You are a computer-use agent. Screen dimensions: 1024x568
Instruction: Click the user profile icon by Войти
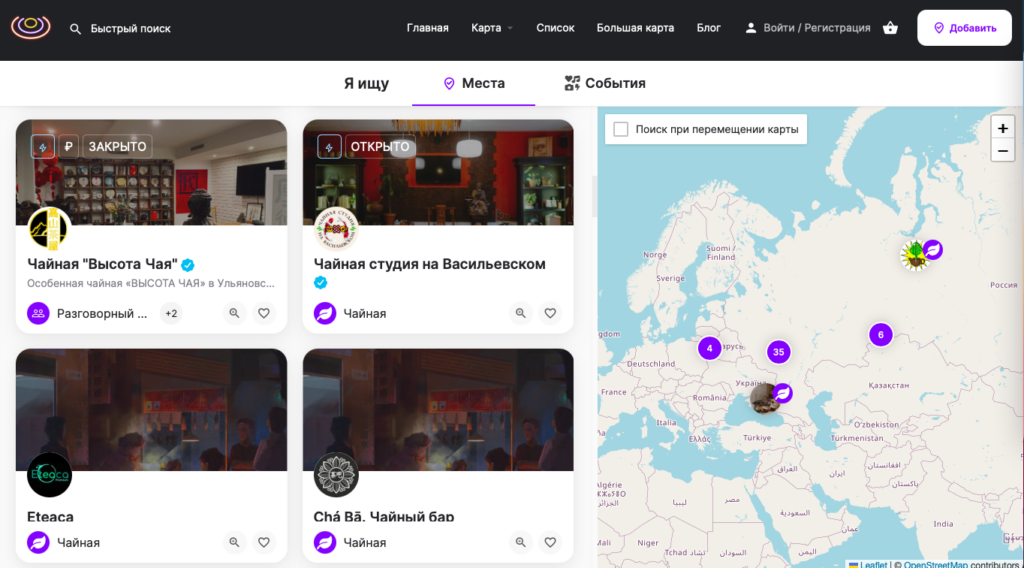751,28
